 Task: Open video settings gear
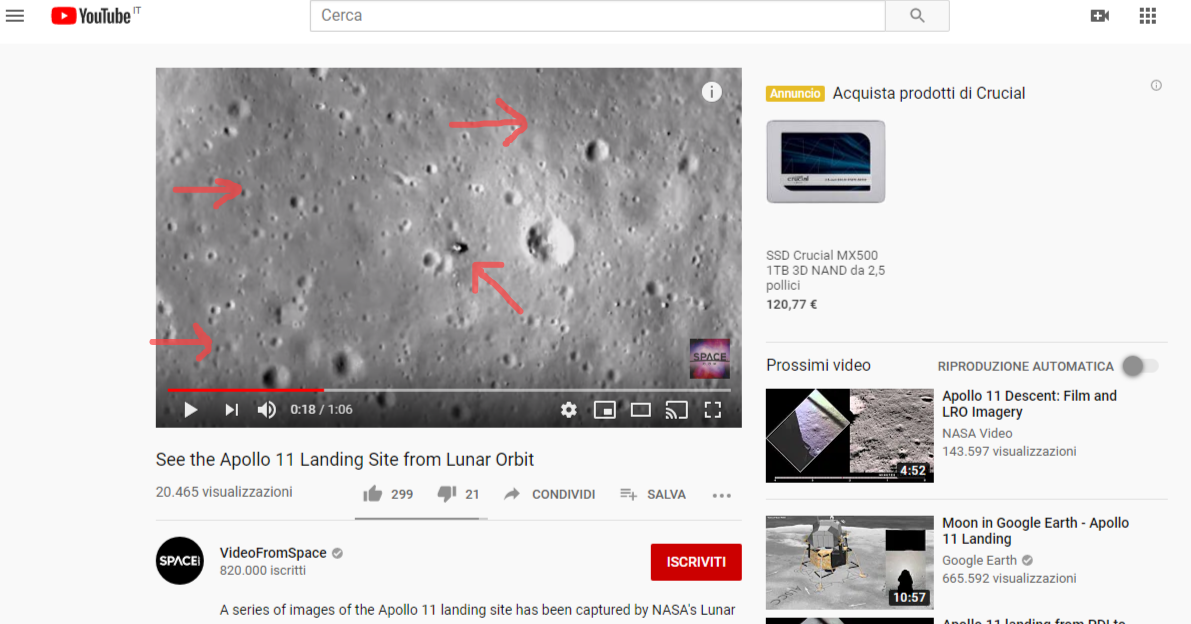(x=568, y=410)
